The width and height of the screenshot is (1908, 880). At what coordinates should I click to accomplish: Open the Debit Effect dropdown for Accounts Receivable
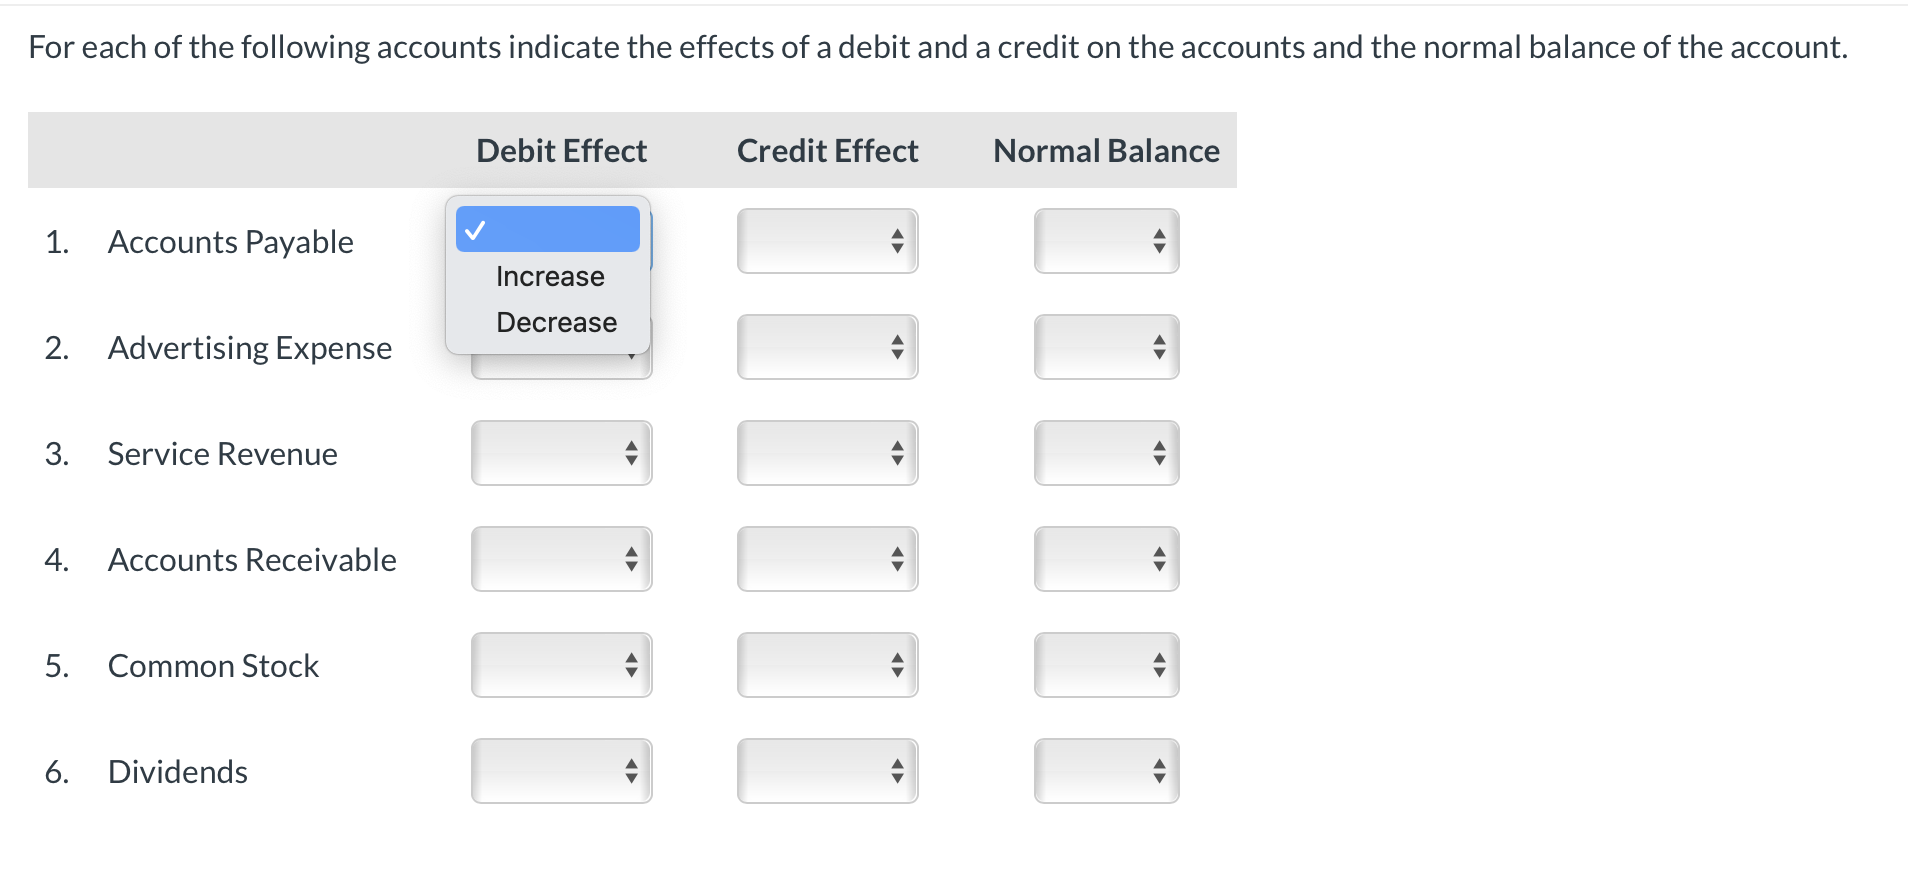click(x=560, y=559)
